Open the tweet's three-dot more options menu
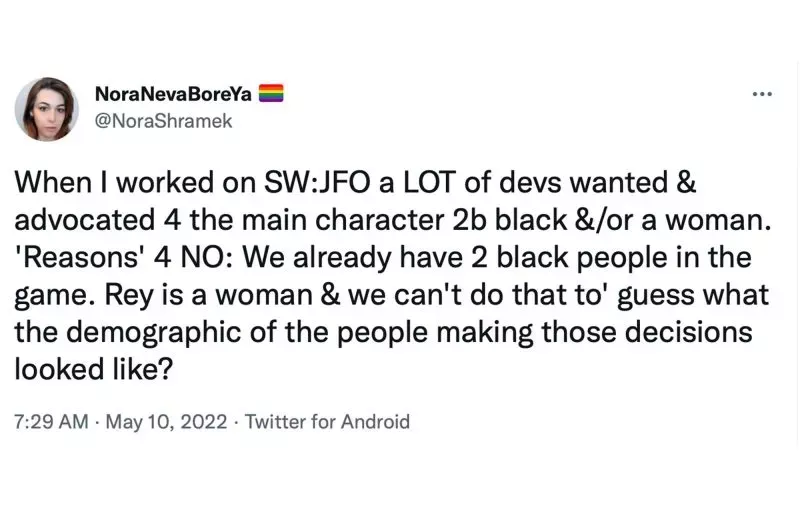The width and height of the screenshot is (800, 508). pyautogui.click(x=762, y=95)
